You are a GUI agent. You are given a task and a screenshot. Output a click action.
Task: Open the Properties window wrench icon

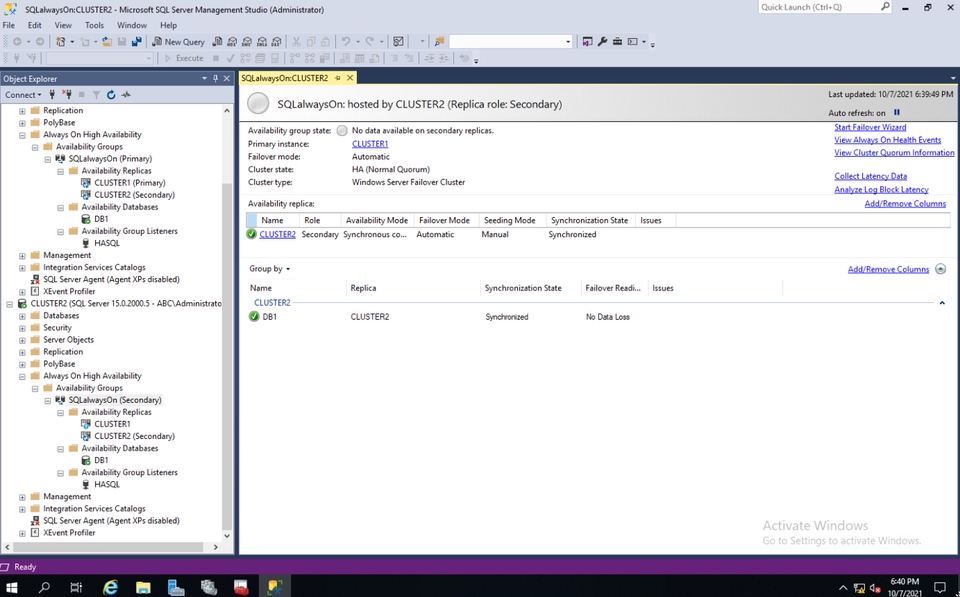click(x=602, y=42)
